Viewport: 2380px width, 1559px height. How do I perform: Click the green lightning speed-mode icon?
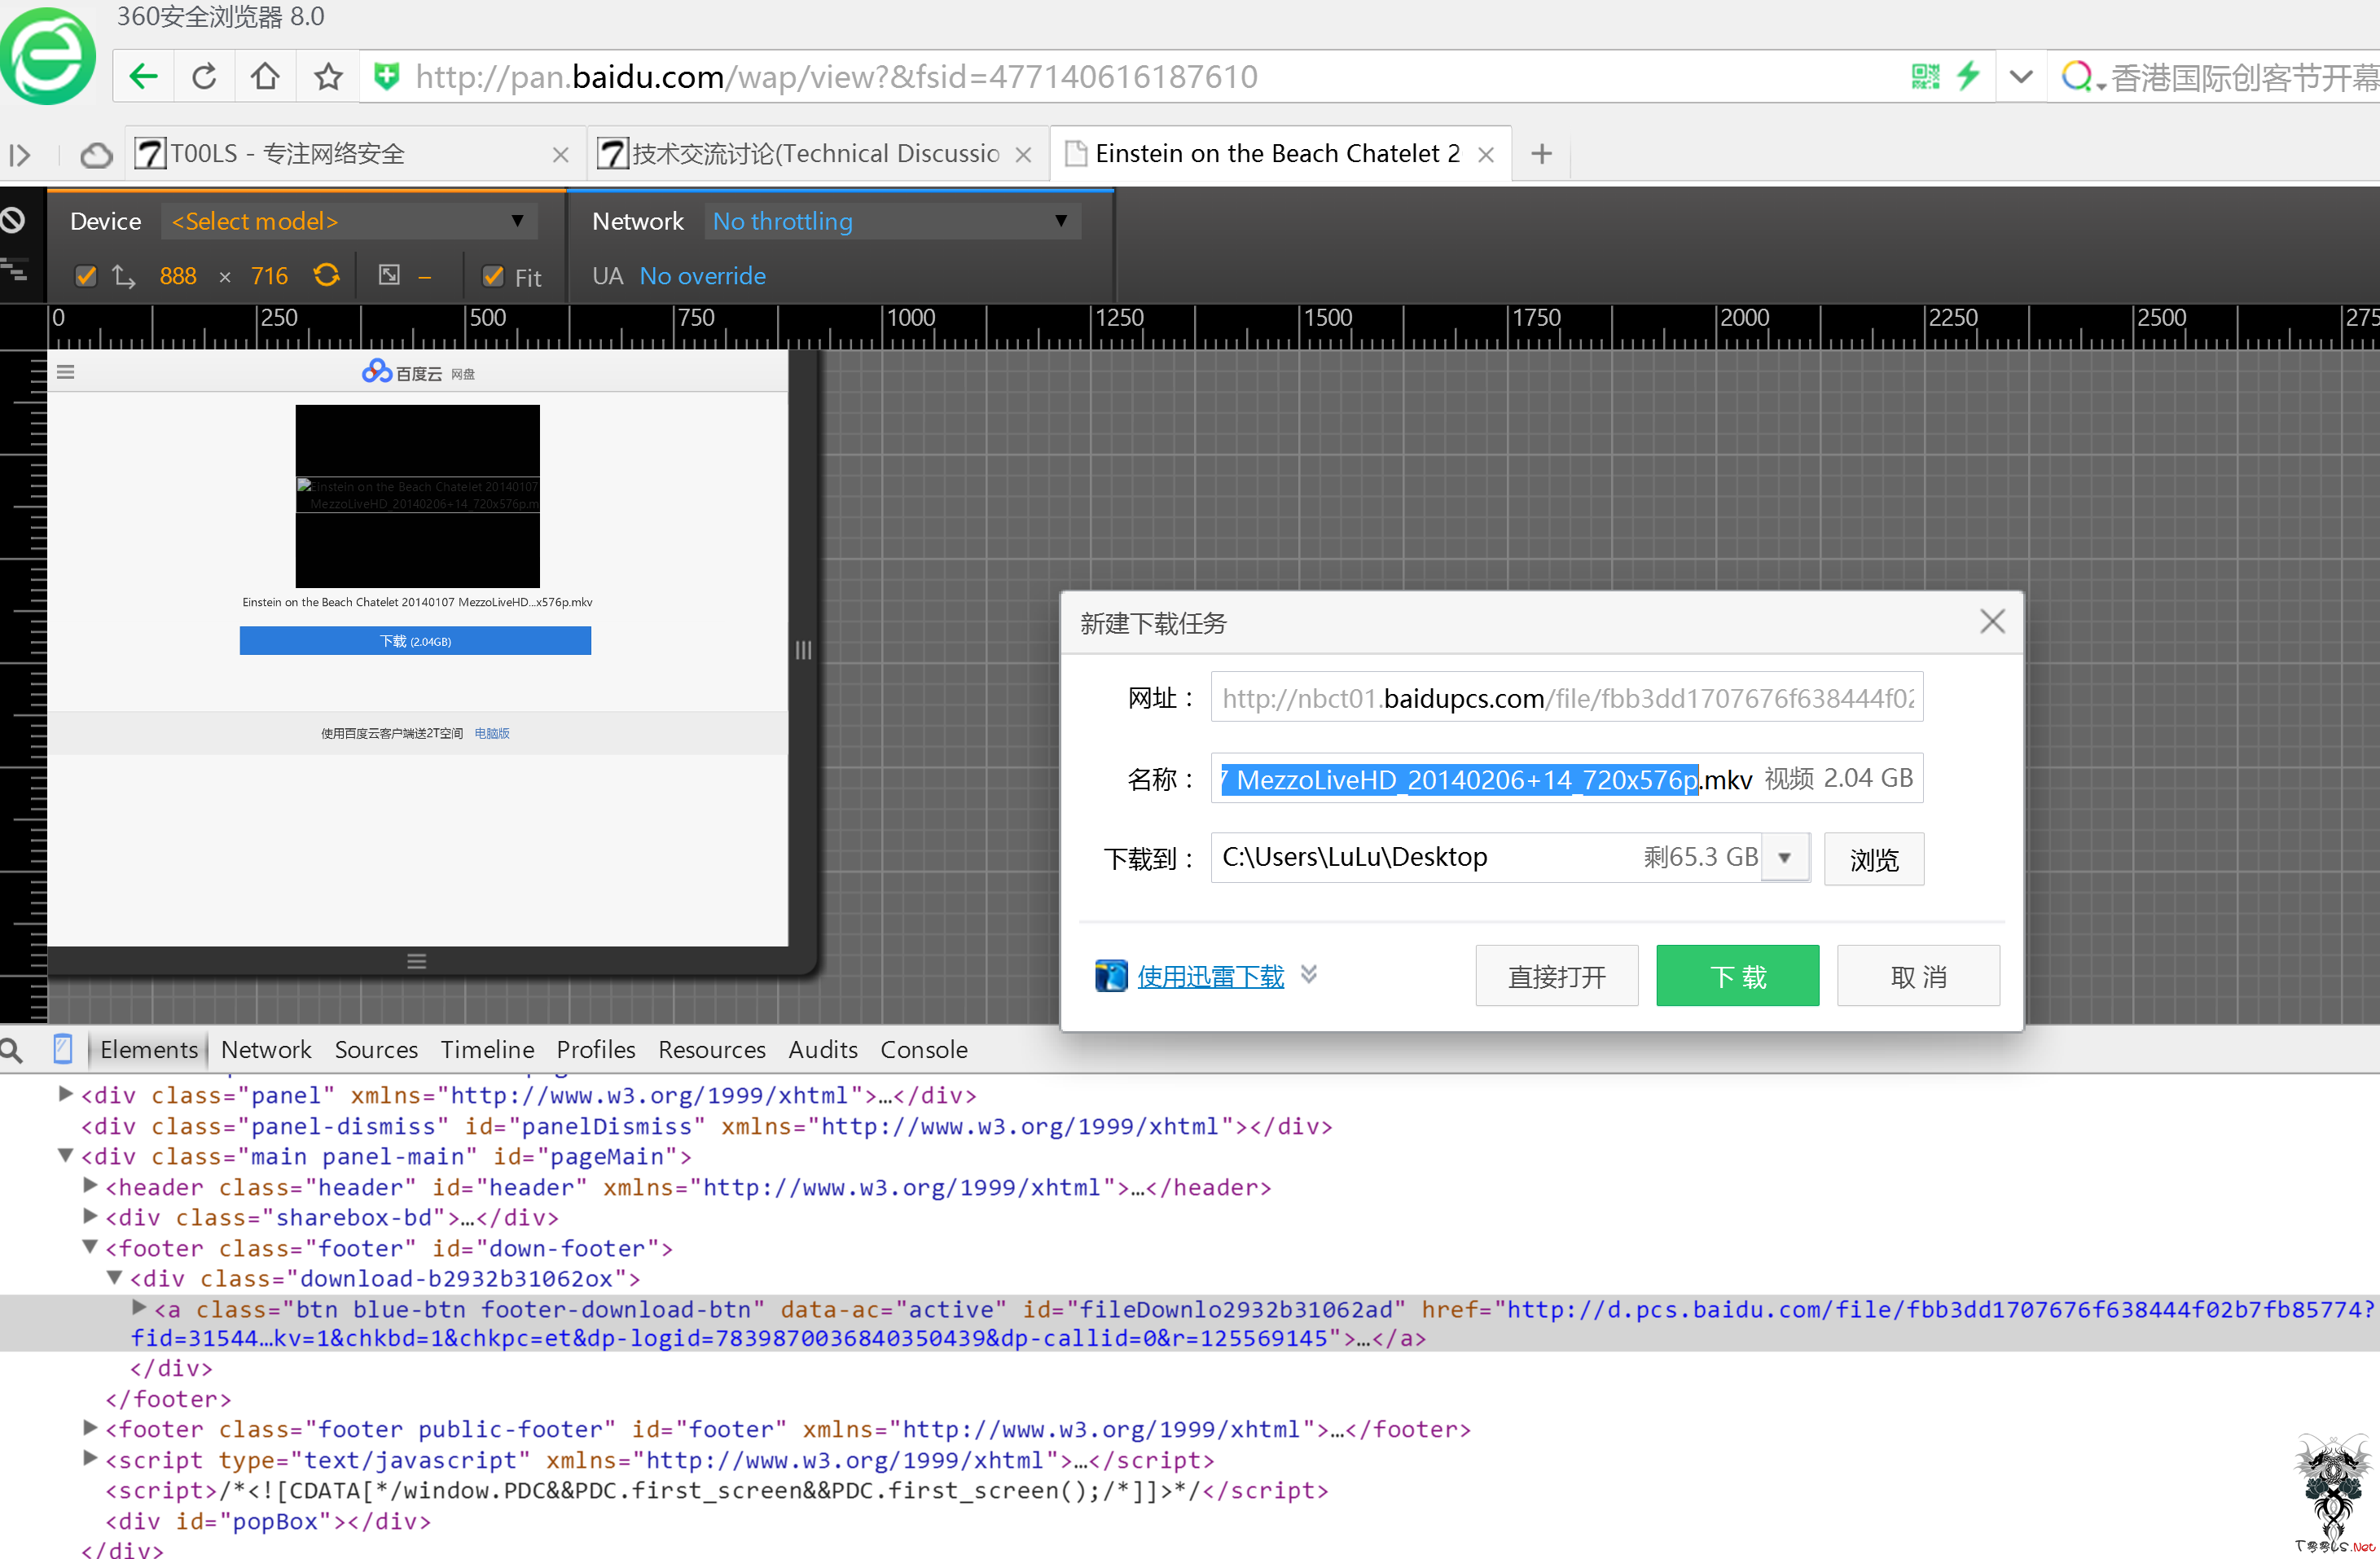(x=1969, y=76)
